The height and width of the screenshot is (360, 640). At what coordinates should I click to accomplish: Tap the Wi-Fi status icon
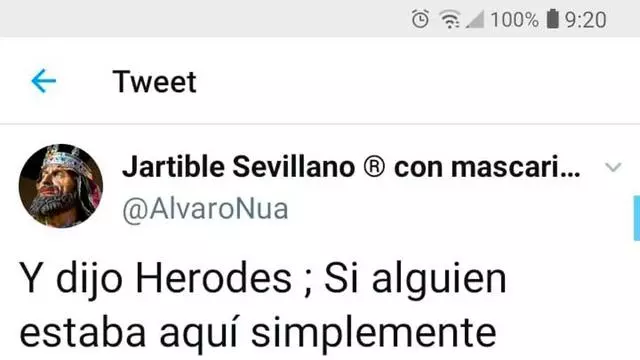click(x=449, y=20)
